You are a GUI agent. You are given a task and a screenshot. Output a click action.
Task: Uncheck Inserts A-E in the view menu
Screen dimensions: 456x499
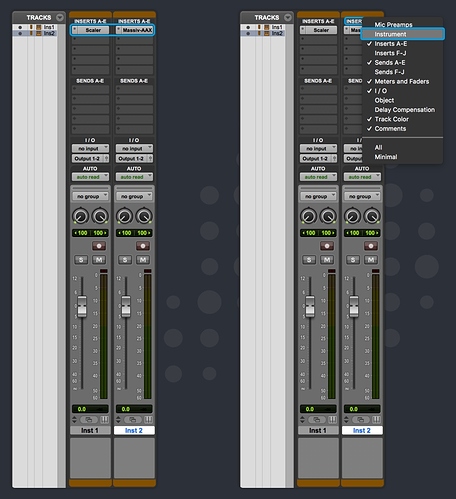click(402, 44)
